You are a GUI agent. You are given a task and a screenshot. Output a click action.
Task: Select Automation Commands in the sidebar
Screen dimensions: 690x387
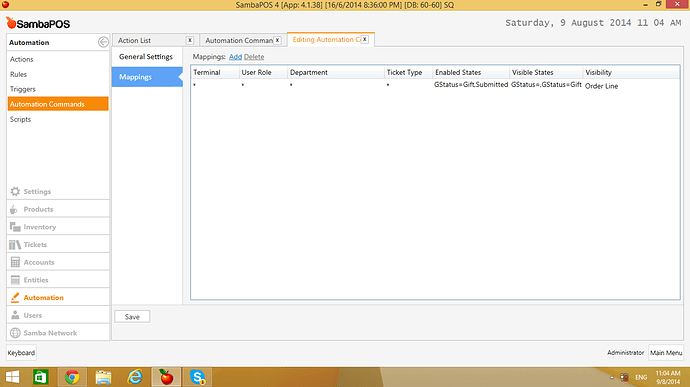tap(58, 104)
